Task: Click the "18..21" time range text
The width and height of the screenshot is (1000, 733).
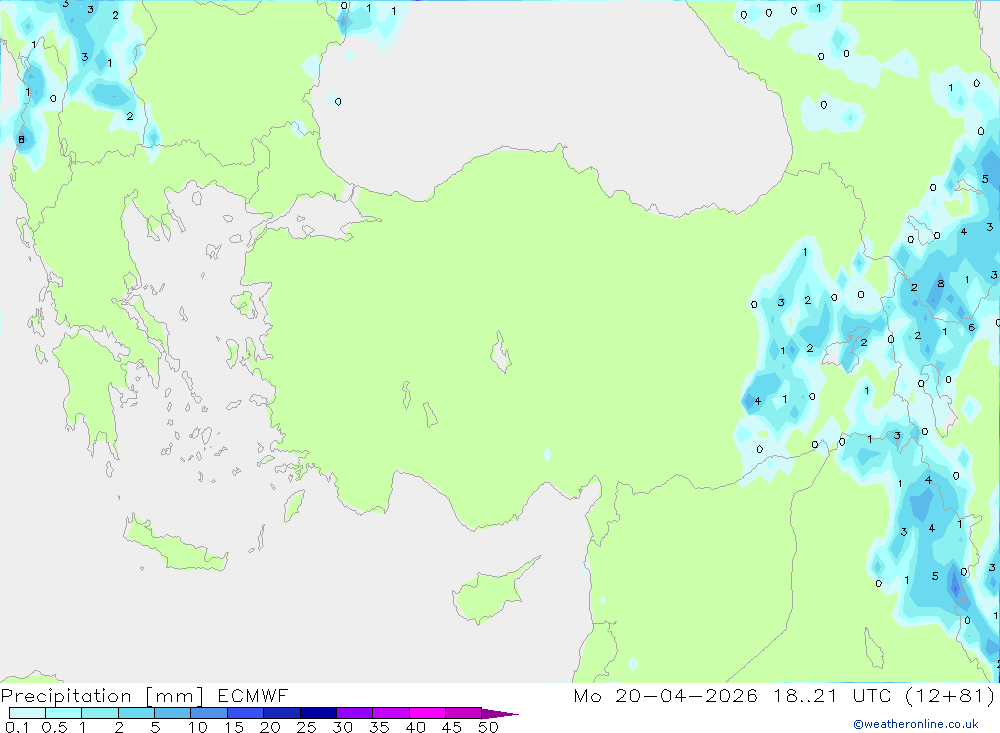Action: click(805, 695)
